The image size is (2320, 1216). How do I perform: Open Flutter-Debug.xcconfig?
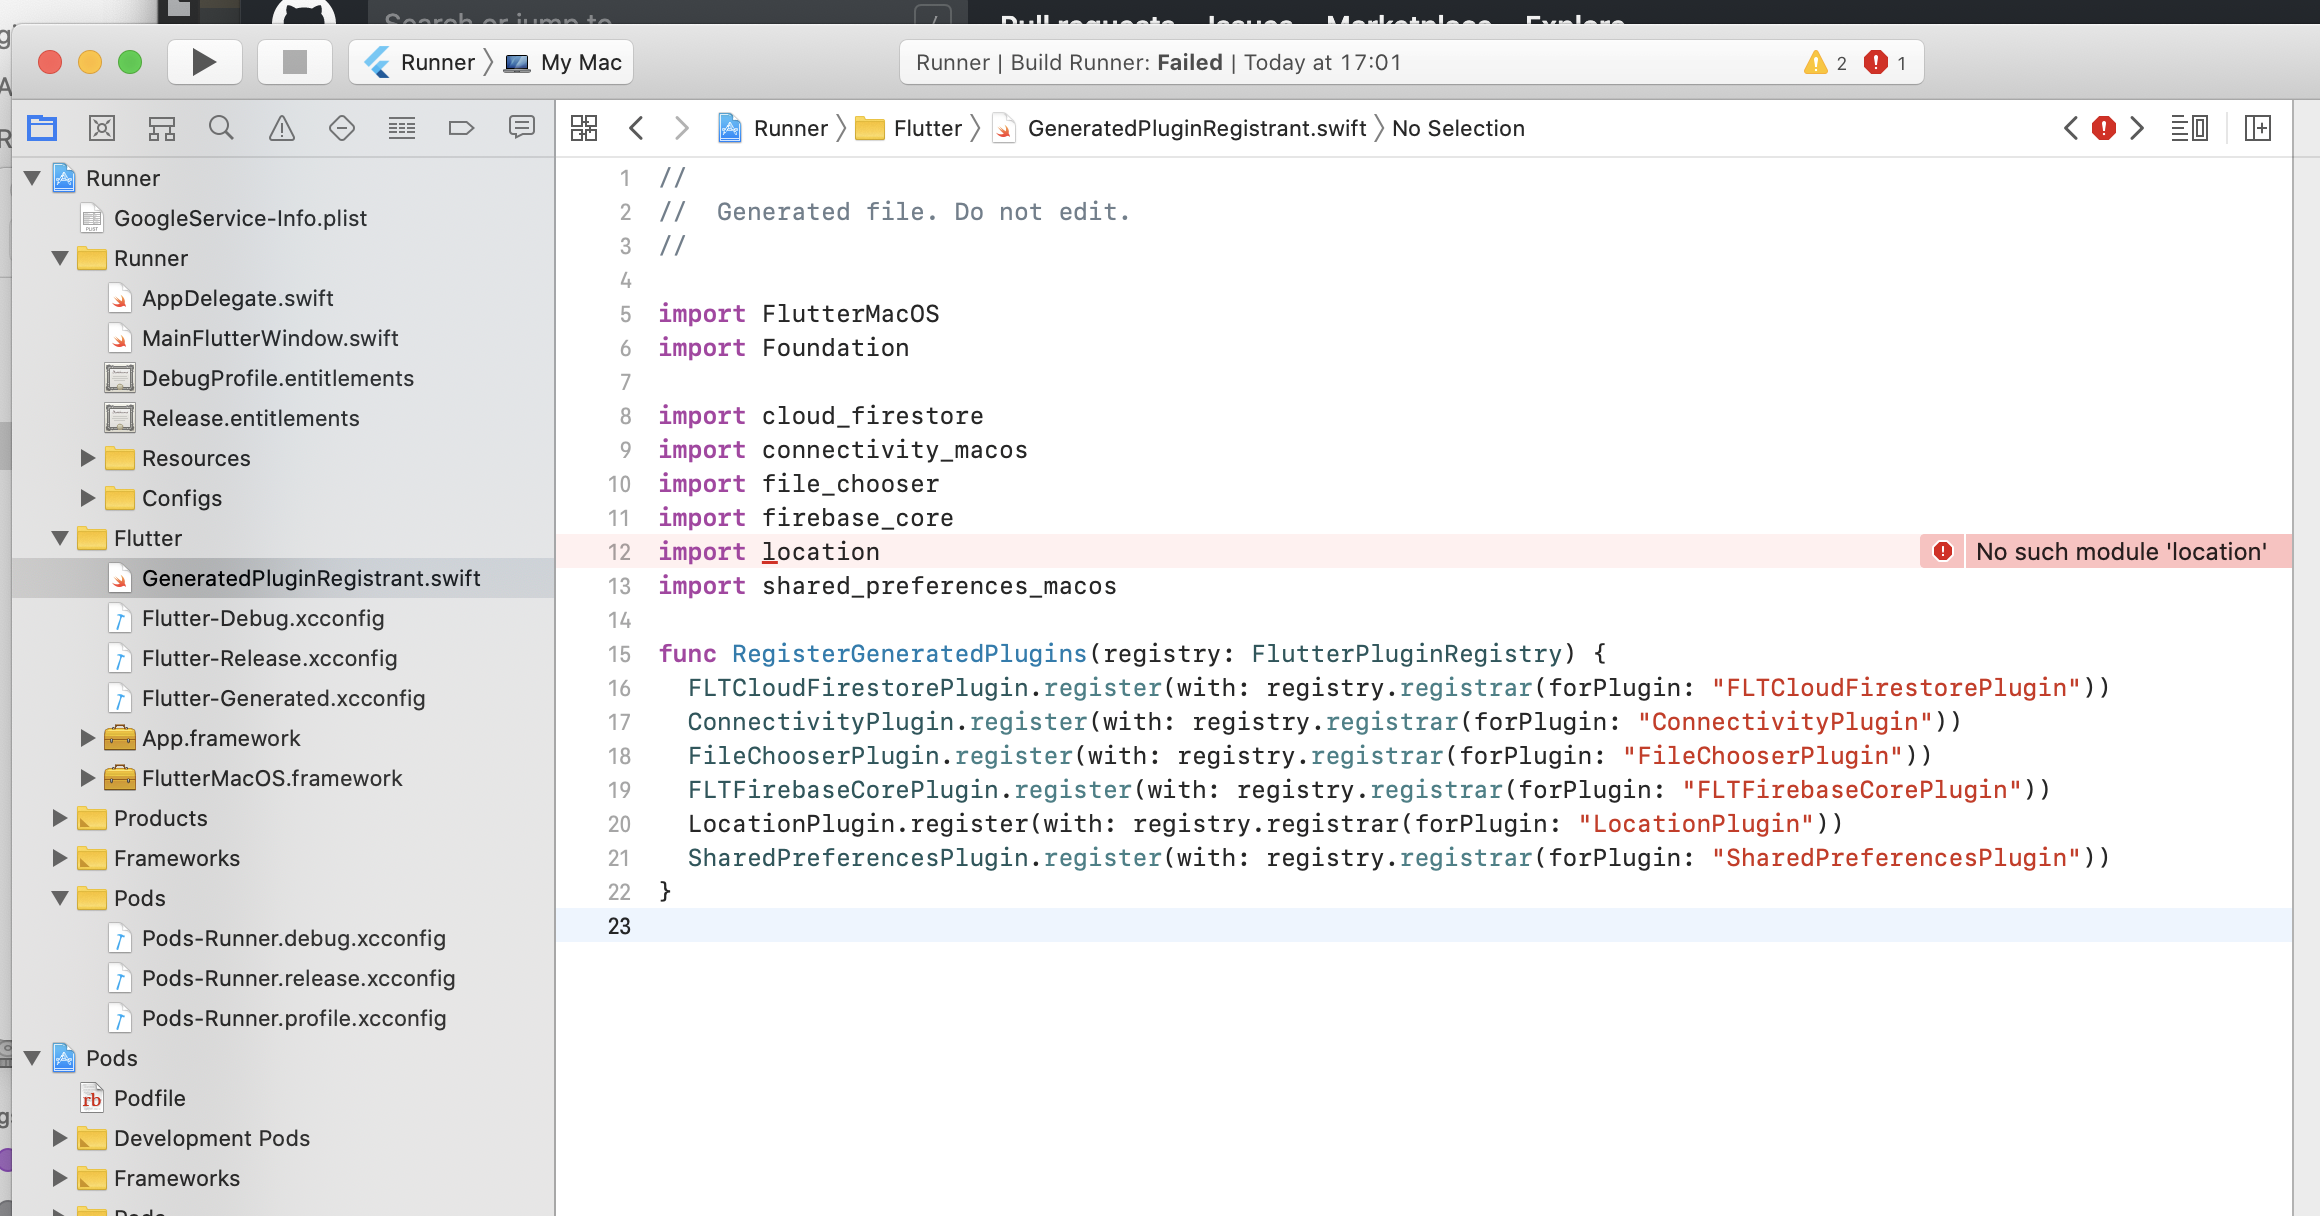point(263,618)
